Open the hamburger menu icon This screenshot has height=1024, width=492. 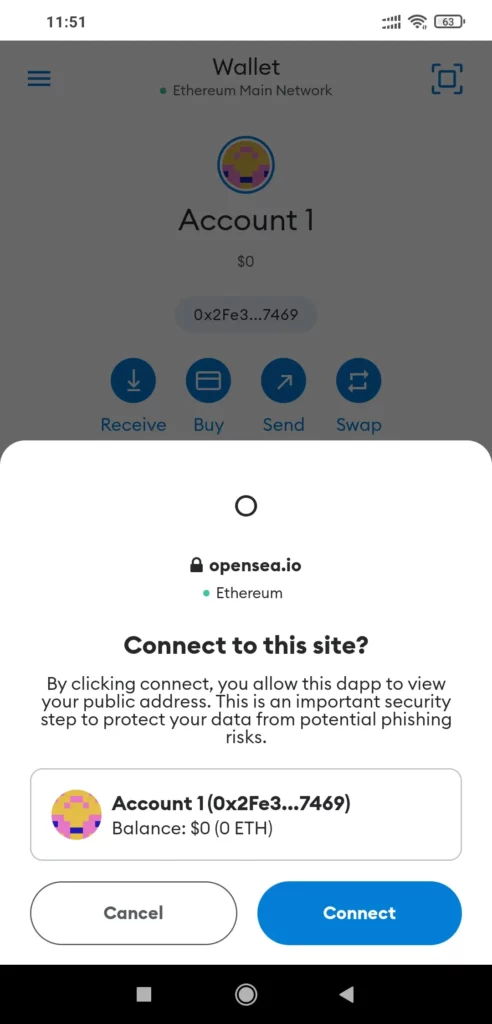39,79
